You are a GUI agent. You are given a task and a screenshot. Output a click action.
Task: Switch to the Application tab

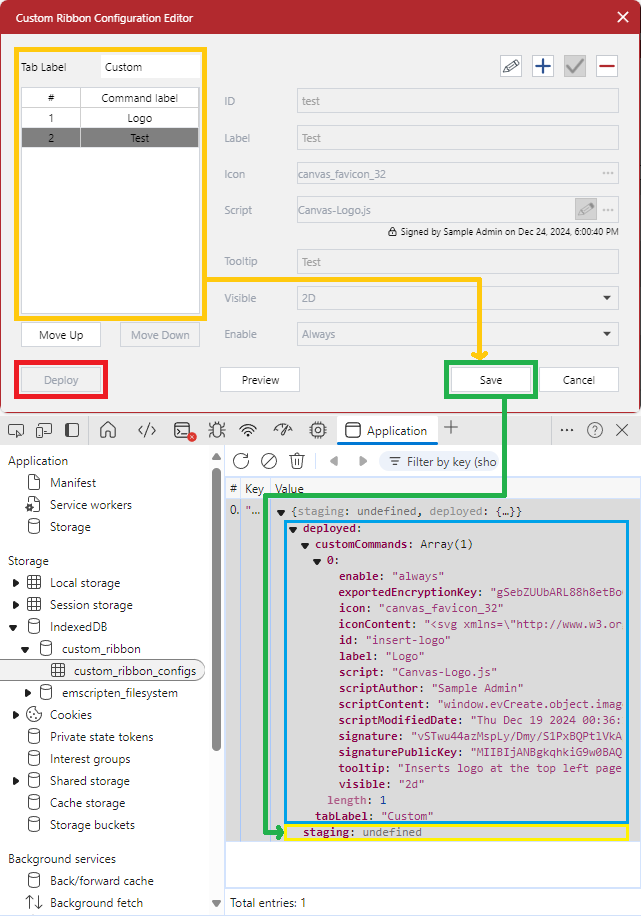(x=386, y=430)
